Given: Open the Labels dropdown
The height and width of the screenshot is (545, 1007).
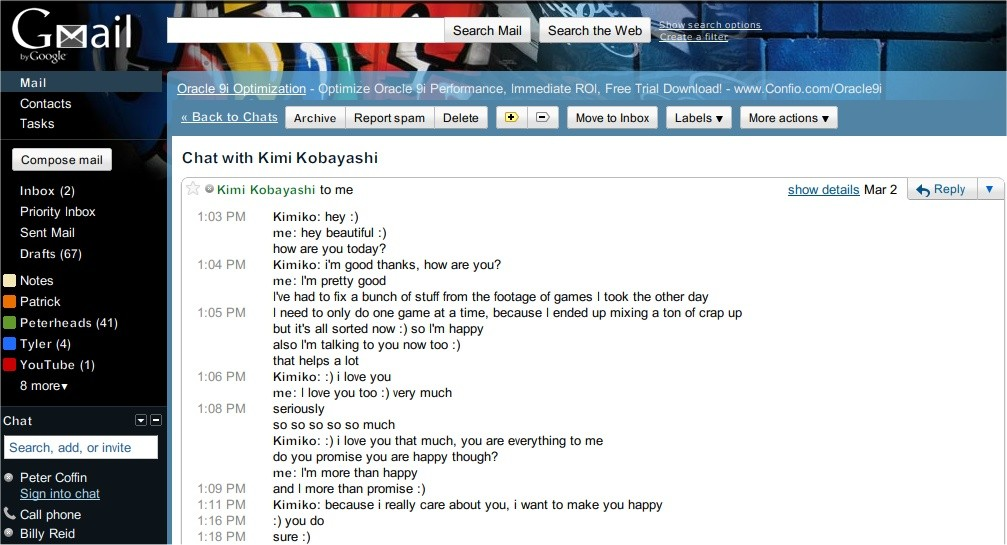Looking at the screenshot, I should click(x=699, y=117).
